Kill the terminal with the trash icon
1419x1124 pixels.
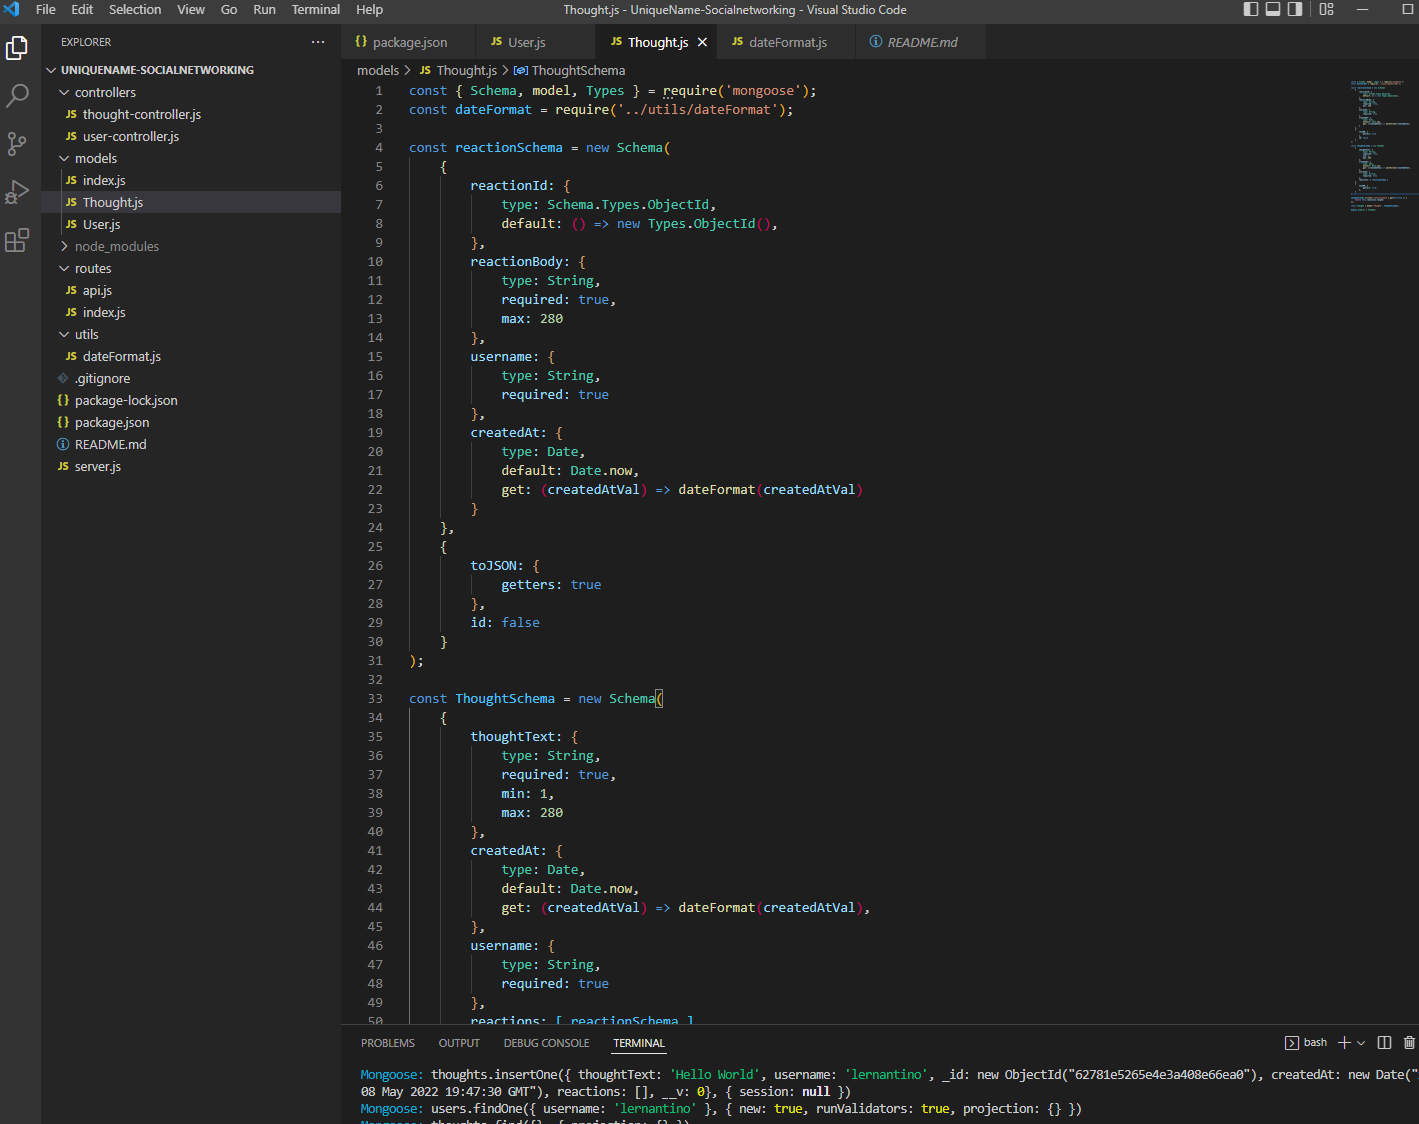click(x=1409, y=1042)
